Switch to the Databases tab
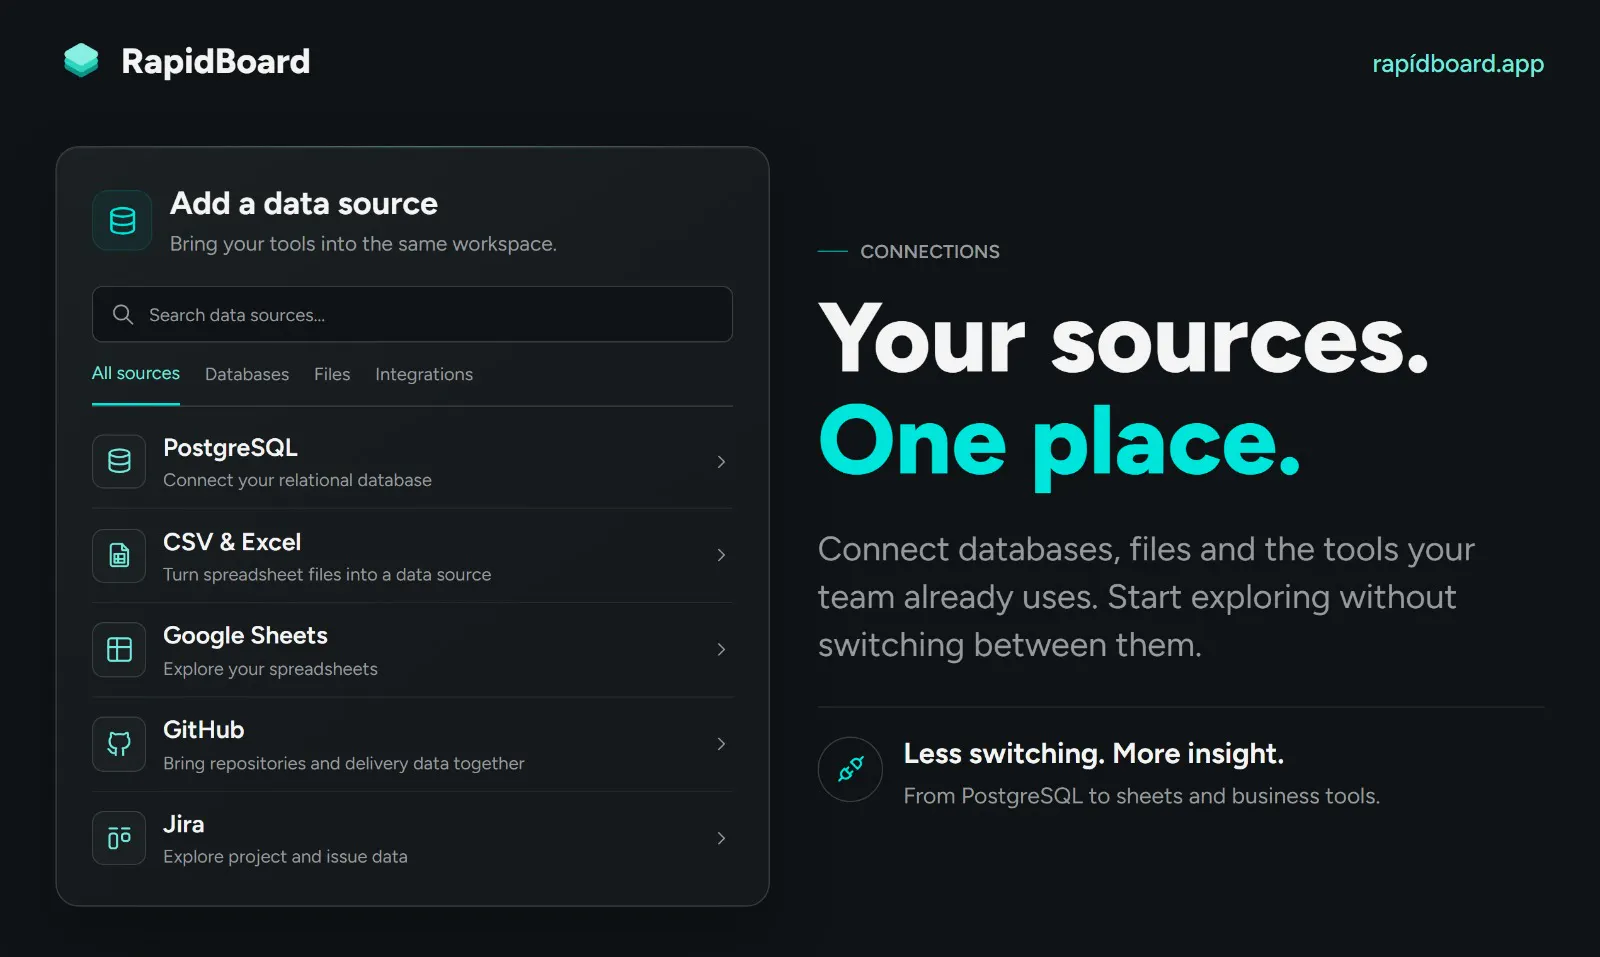The width and height of the screenshot is (1600, 957). point(247,374)
